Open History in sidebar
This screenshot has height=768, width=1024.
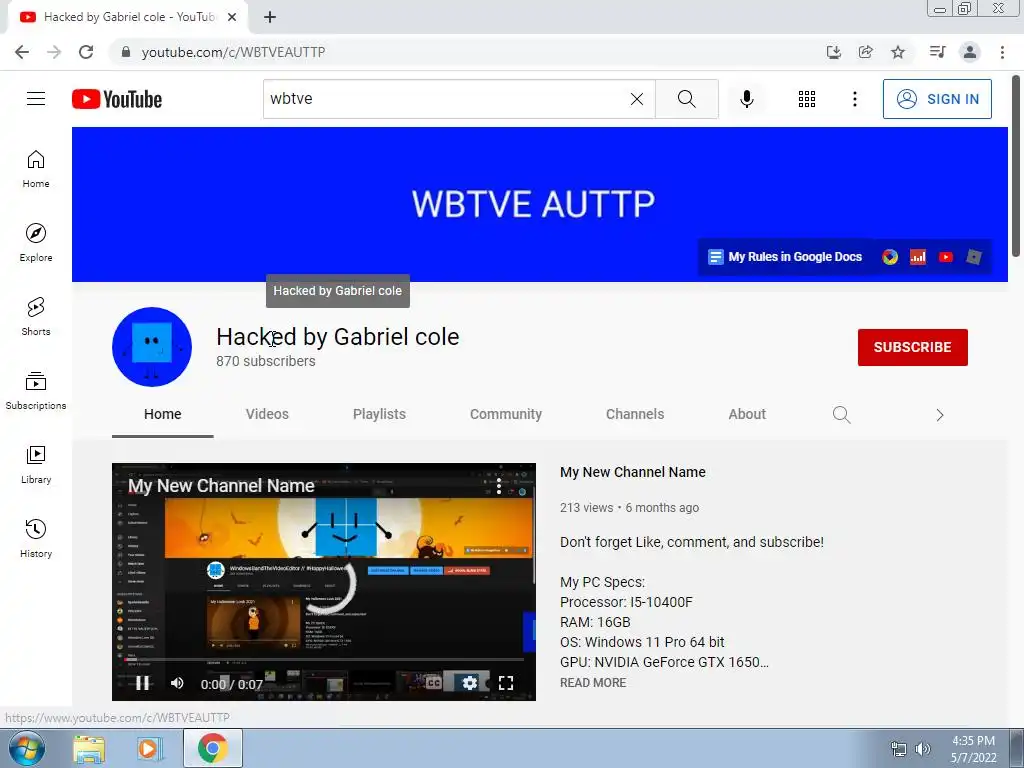click(x=36, y=539)
